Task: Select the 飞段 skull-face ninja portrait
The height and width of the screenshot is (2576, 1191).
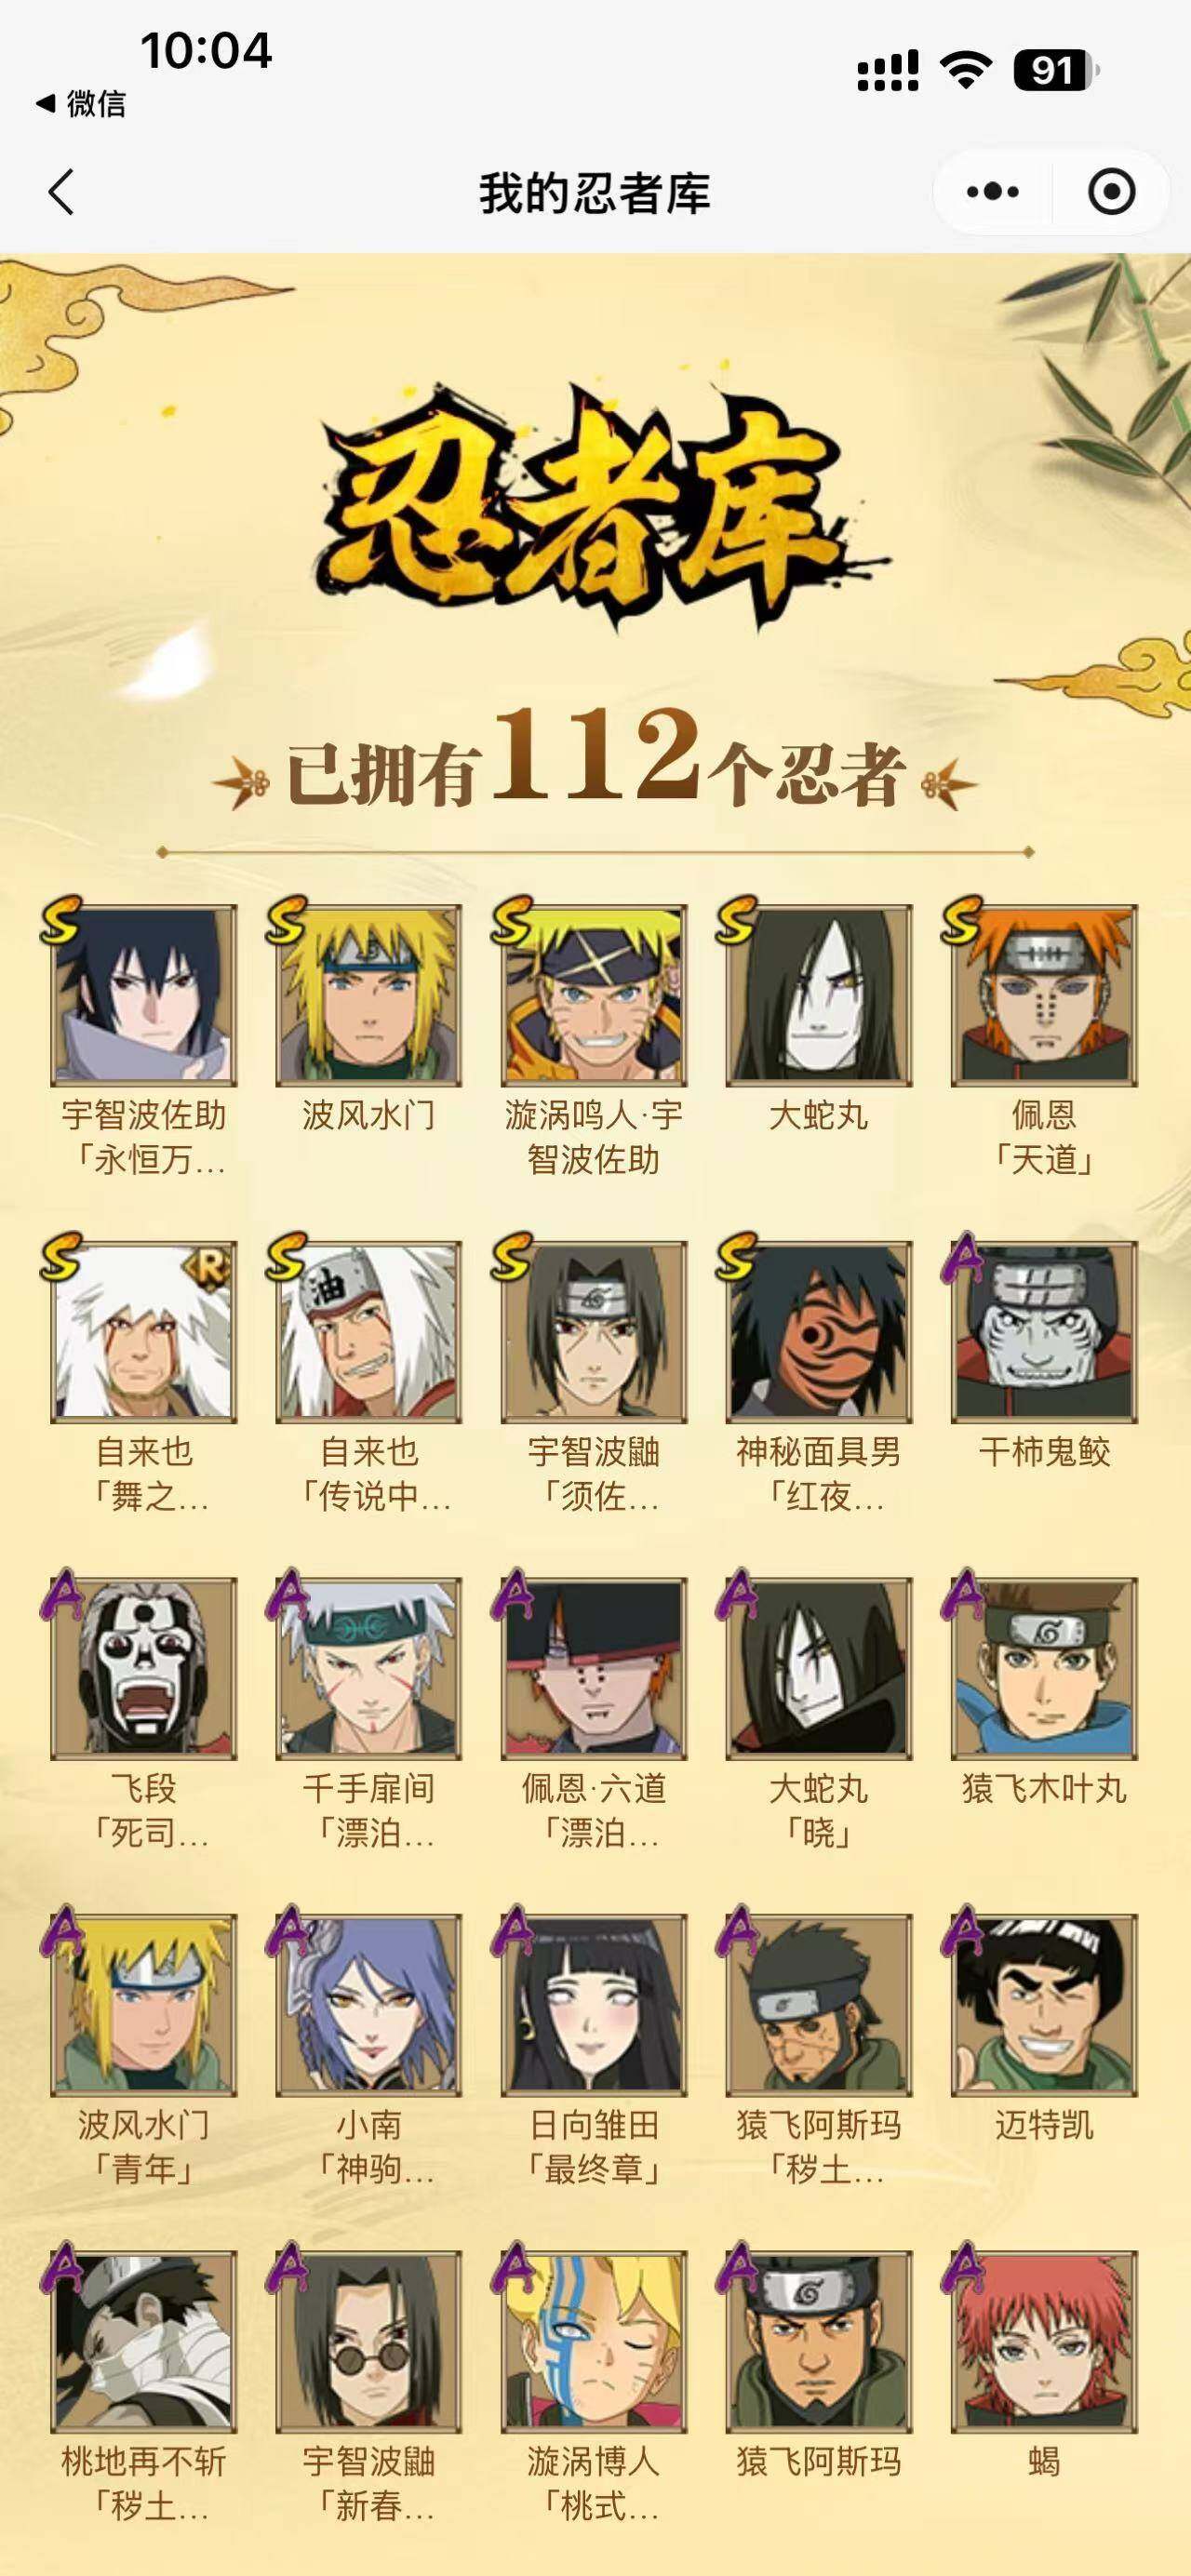Action: point(144,1667)
